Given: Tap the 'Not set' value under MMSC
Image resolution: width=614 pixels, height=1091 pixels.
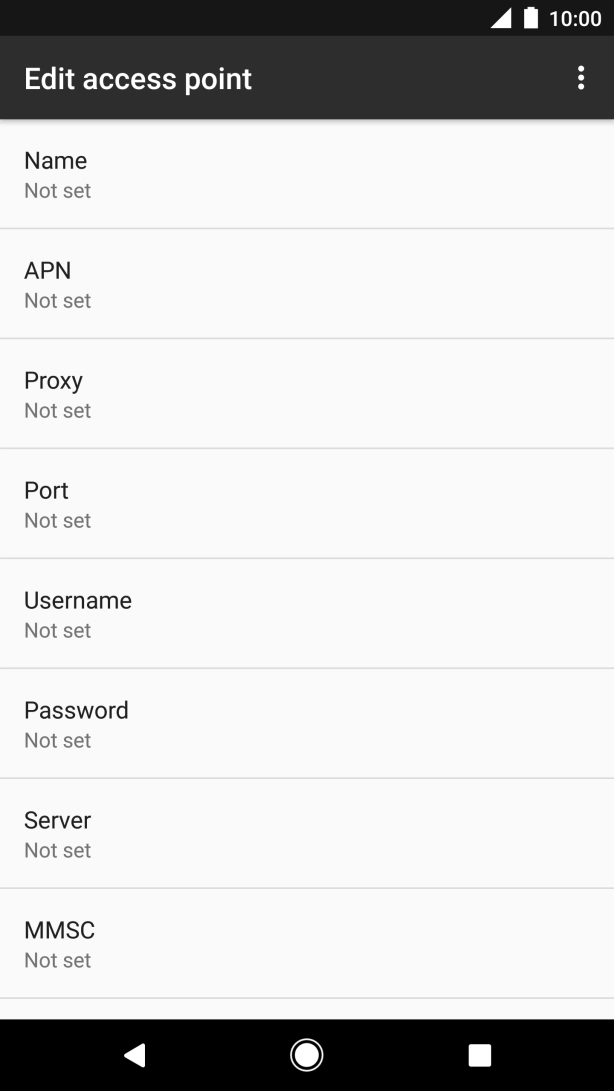Looking at the screenshot, I should point(58,961).
